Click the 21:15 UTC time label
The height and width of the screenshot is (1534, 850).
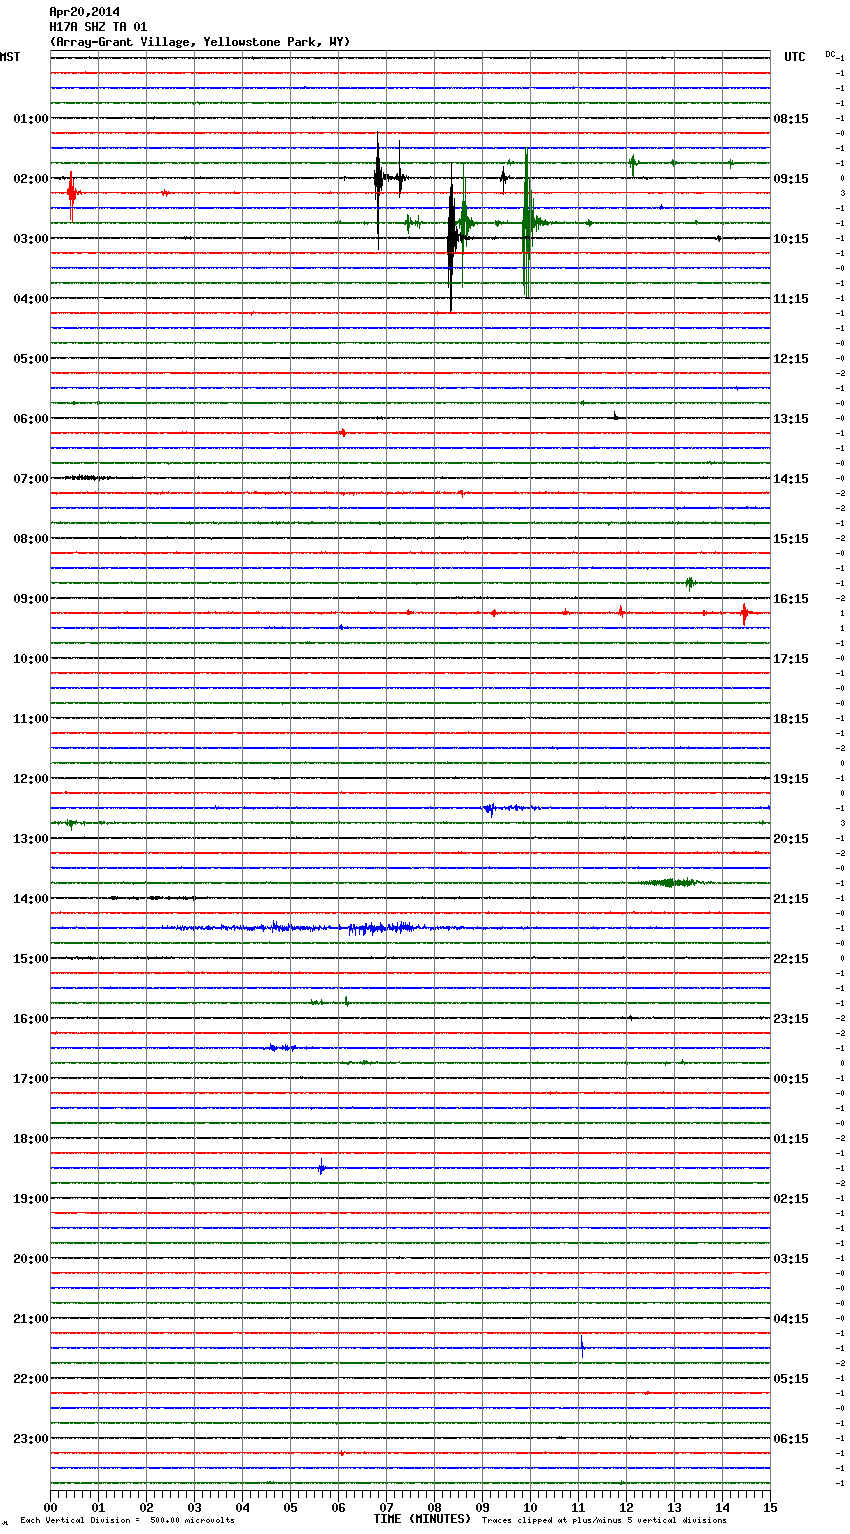click(x=791, y=899)
